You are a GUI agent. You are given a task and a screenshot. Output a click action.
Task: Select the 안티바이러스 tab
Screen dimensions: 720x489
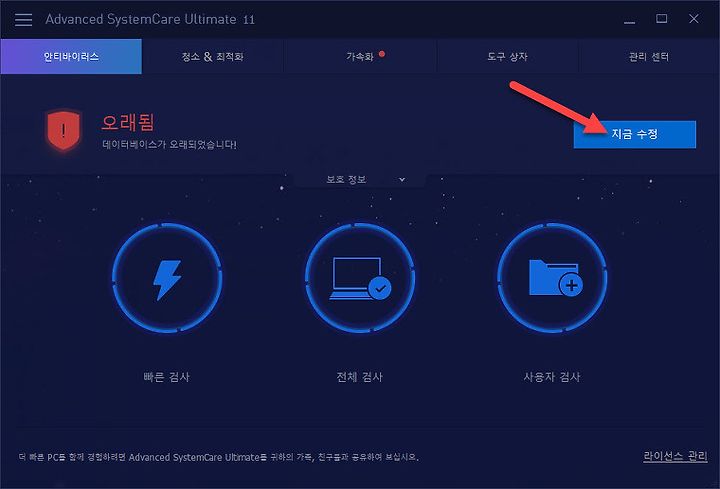pyautogui.click(x=71, y=56)
